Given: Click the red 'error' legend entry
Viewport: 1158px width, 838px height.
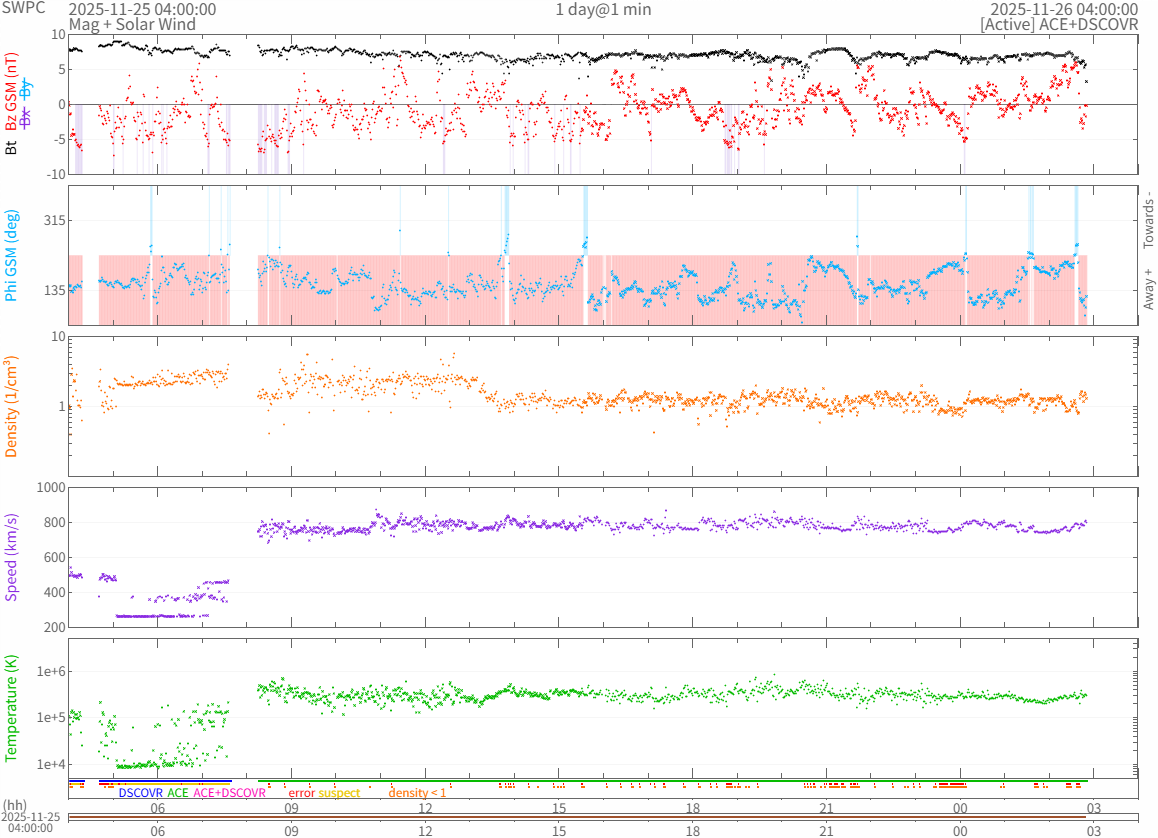Looking at the screenshot, I should (301, 793).
